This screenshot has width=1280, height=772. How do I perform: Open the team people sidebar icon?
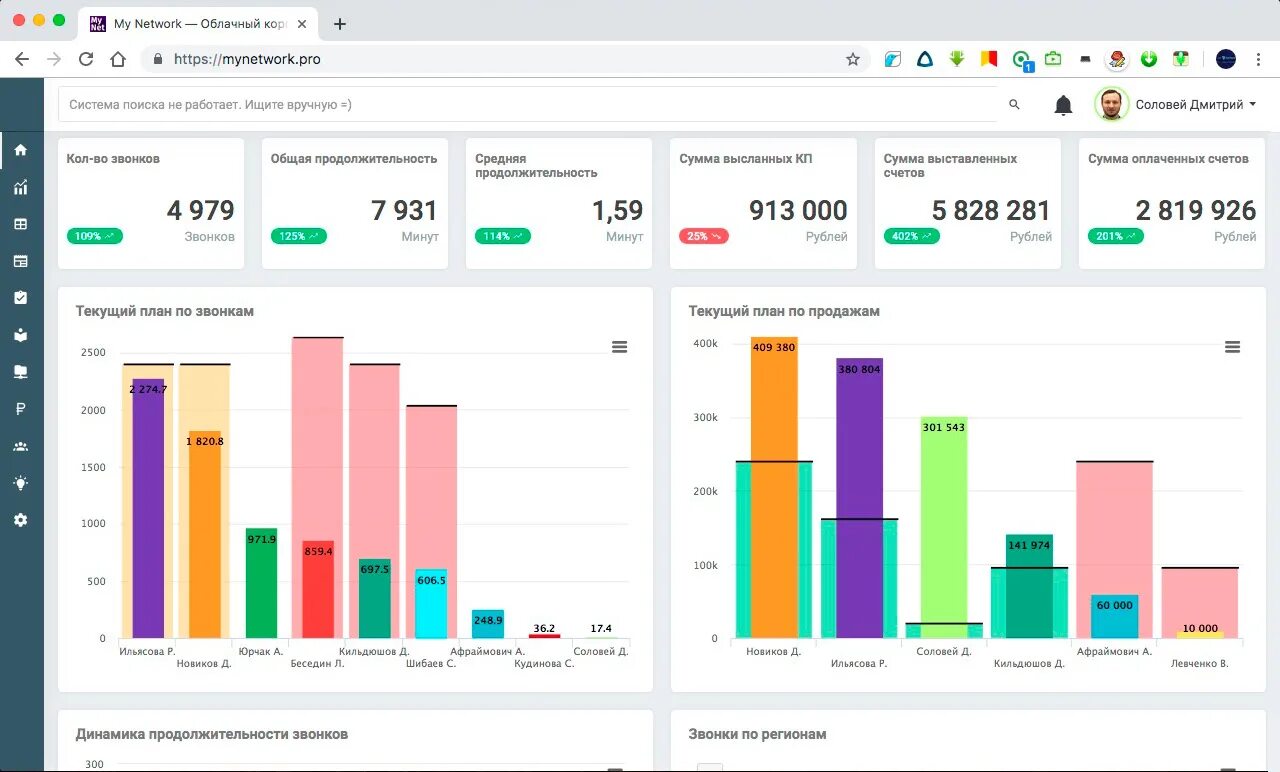(x=20, y=446)
